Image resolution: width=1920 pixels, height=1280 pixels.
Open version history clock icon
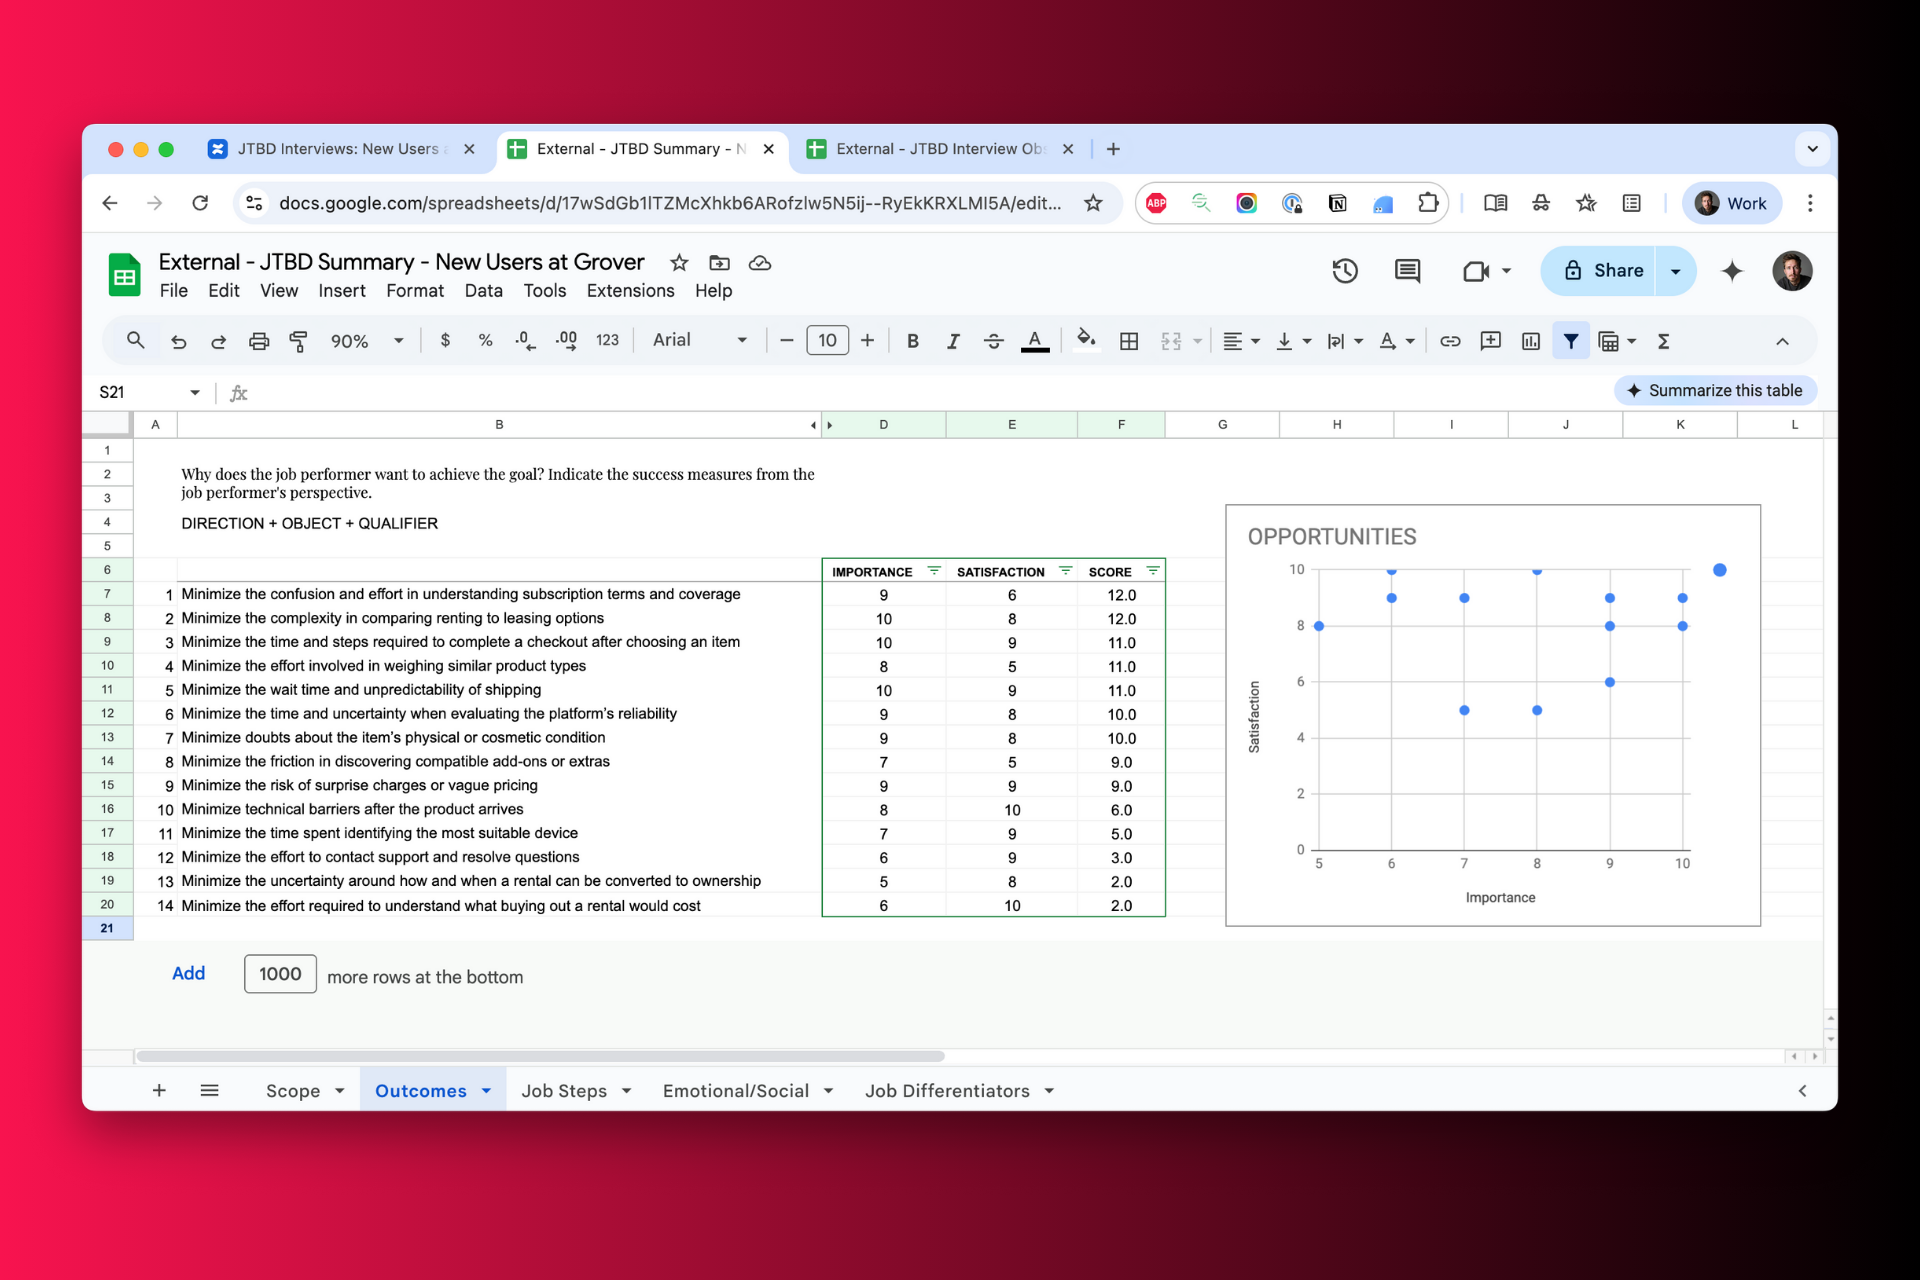coord(1344,271)
